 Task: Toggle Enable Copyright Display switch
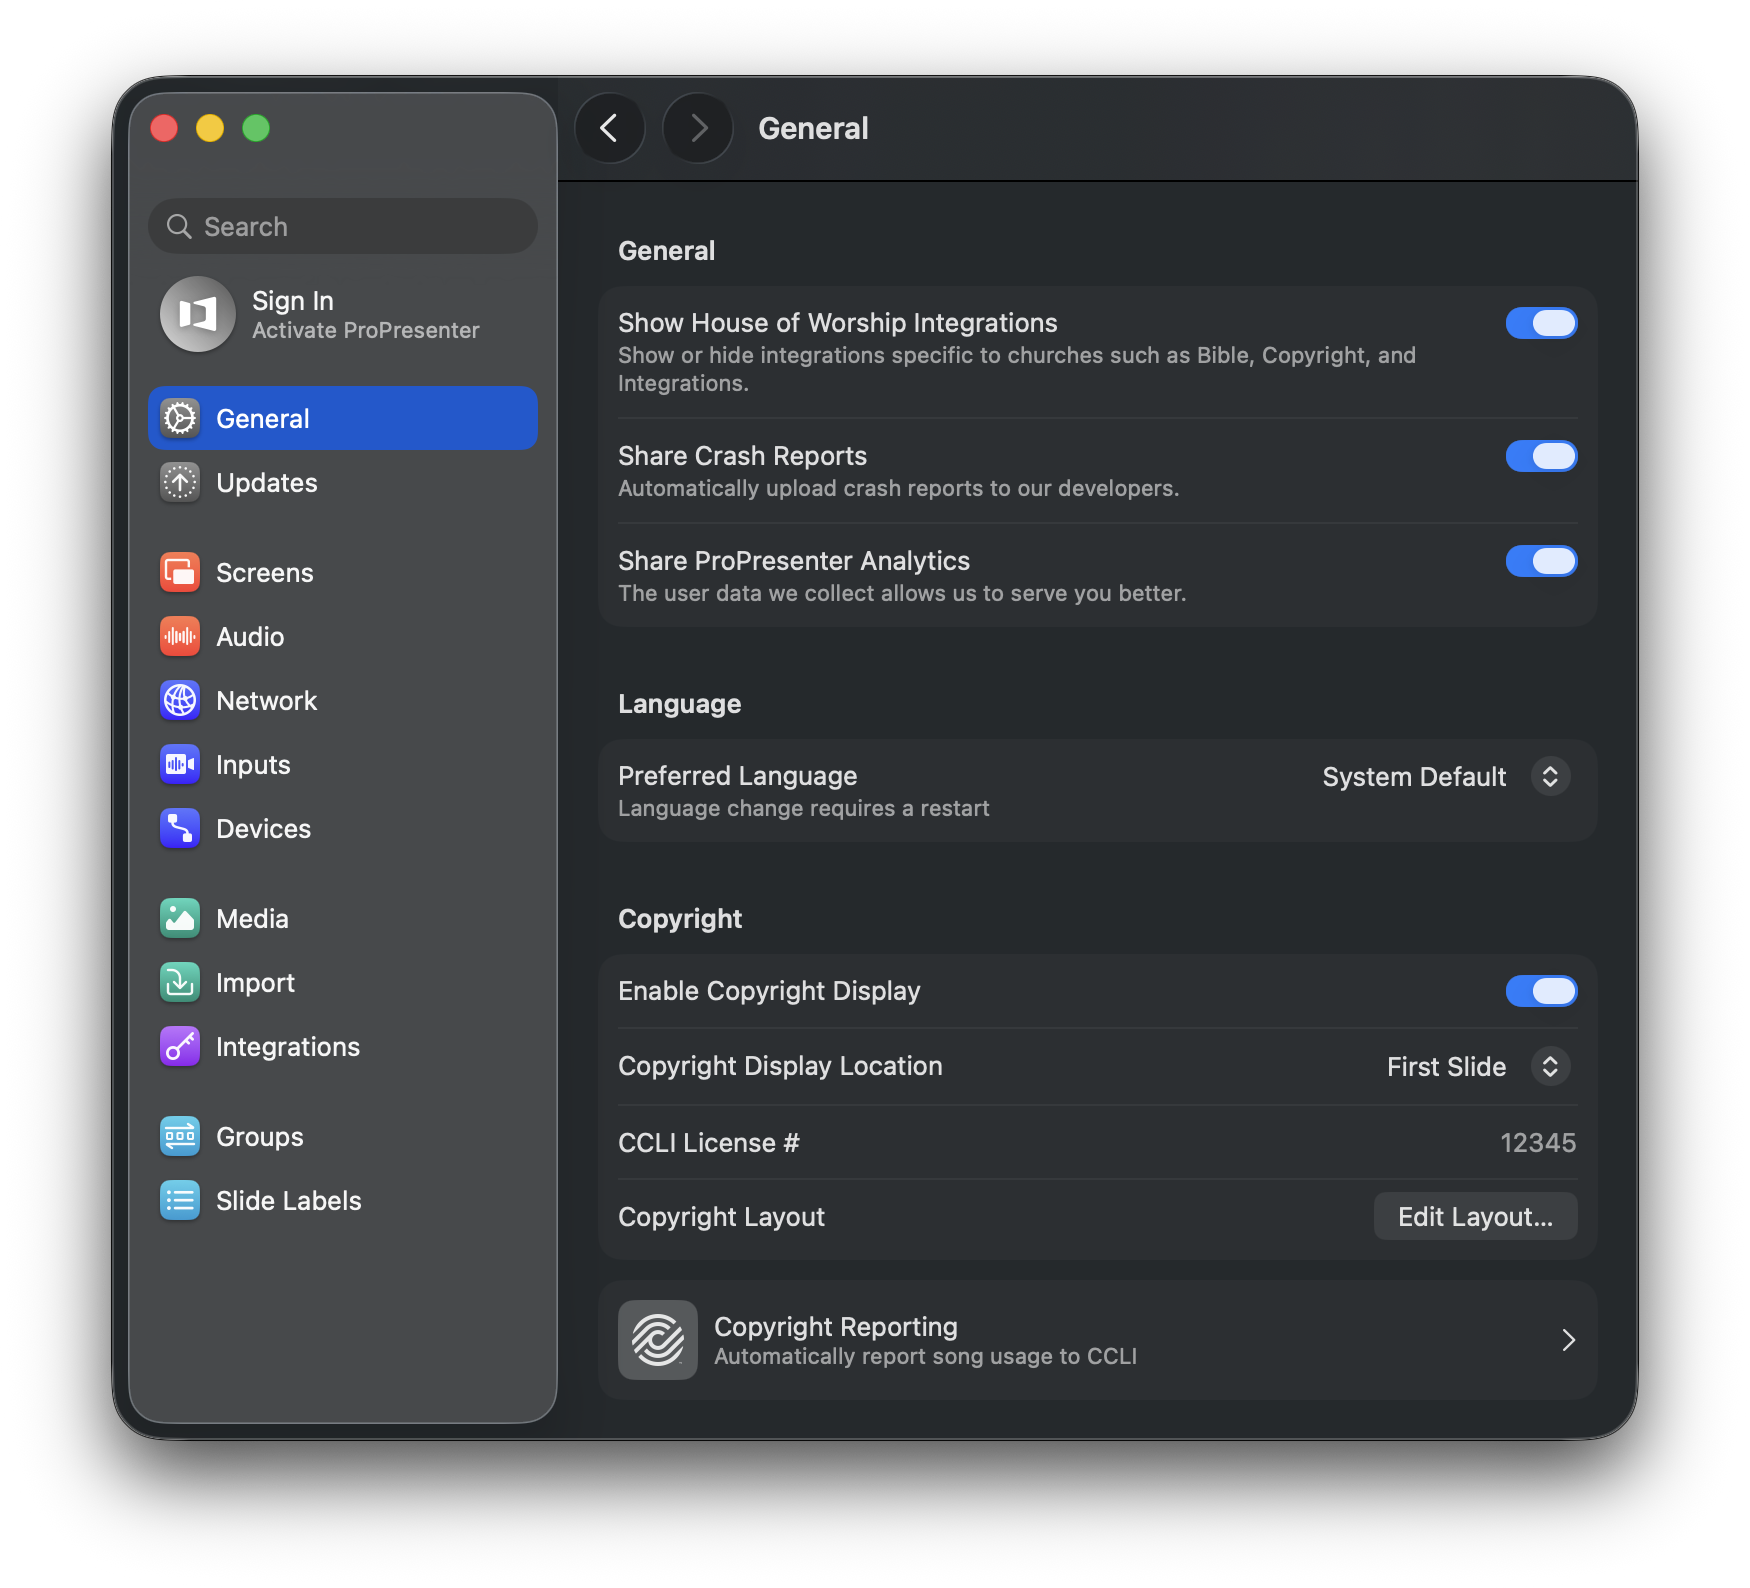coord(1541,991)
